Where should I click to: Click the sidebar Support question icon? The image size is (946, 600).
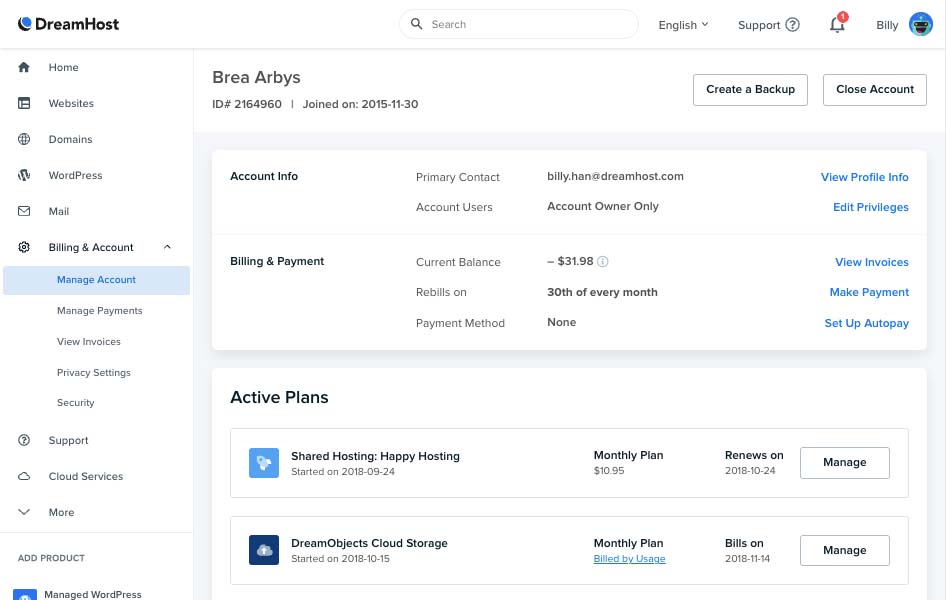tap(24, 440)
